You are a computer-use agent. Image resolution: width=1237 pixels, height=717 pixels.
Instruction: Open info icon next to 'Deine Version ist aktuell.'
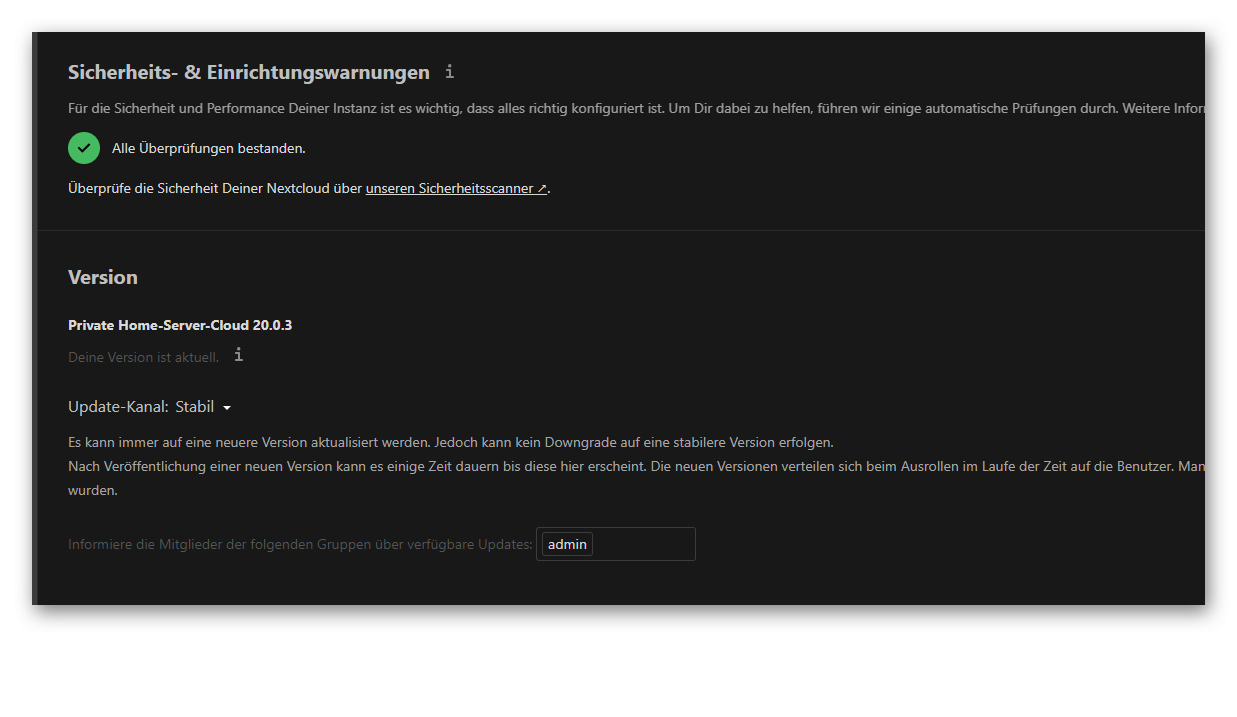click(x=238, y=355)
